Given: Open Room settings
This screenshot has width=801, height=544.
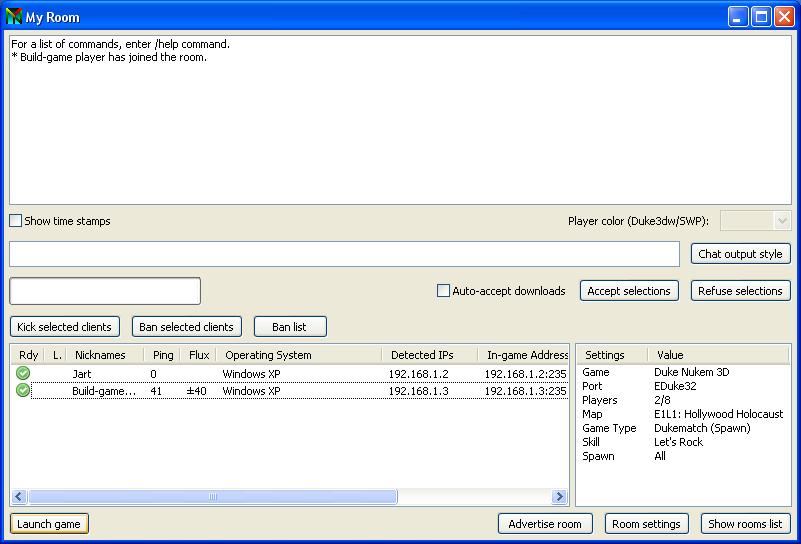Looking at the screenshot, I should 646,524.
